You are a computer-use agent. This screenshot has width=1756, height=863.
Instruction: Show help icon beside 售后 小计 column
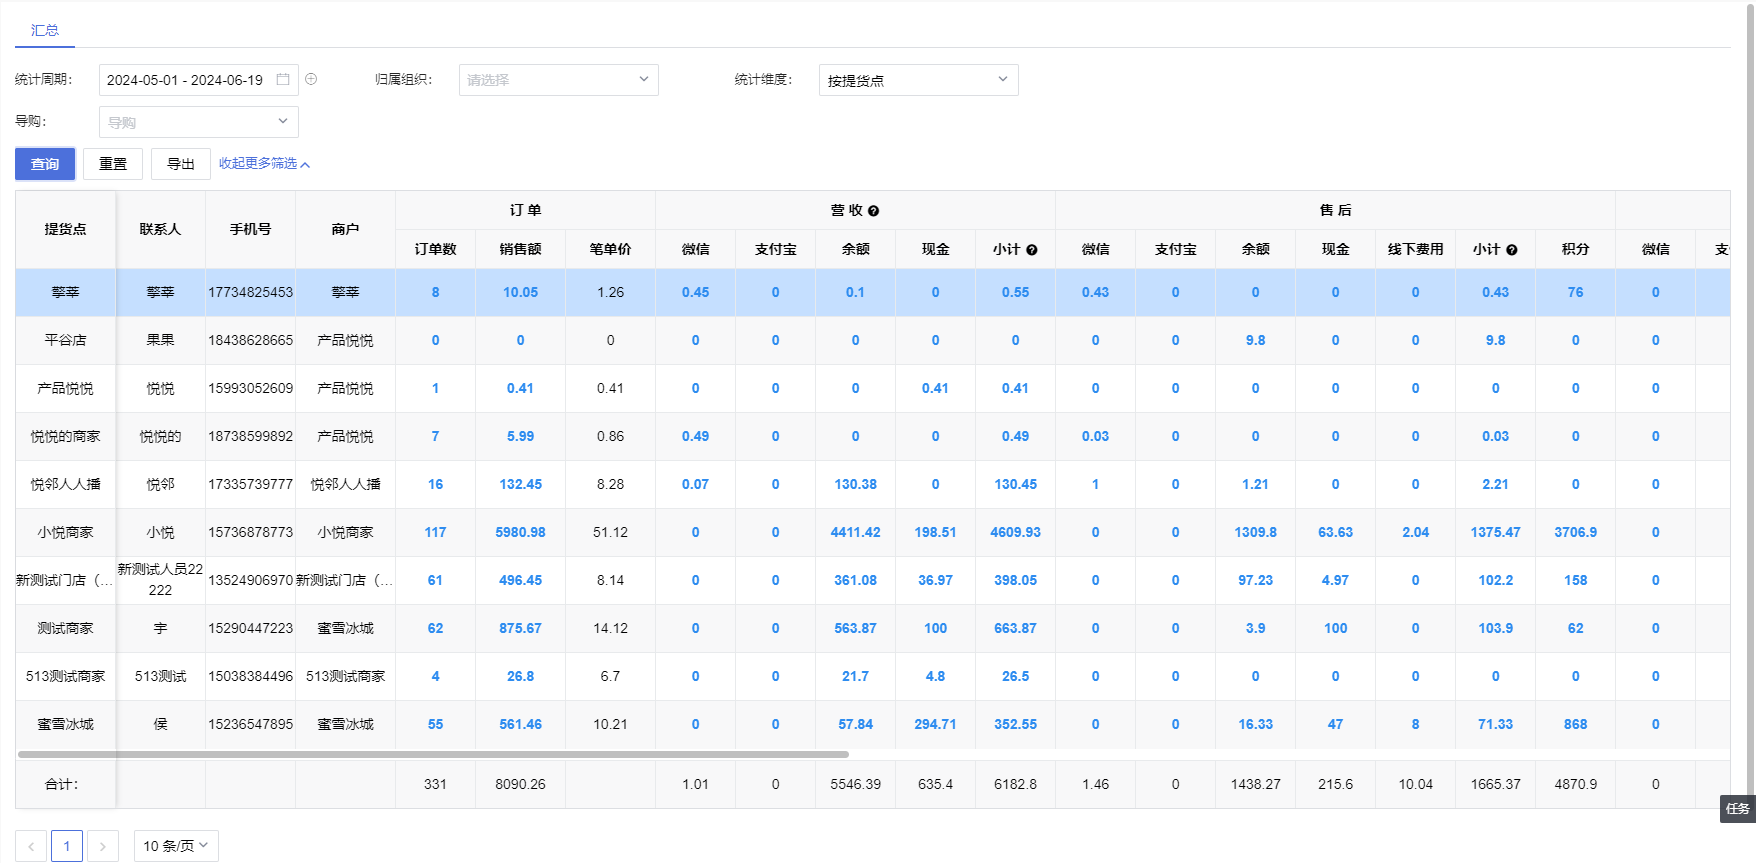click(1512, 250)
